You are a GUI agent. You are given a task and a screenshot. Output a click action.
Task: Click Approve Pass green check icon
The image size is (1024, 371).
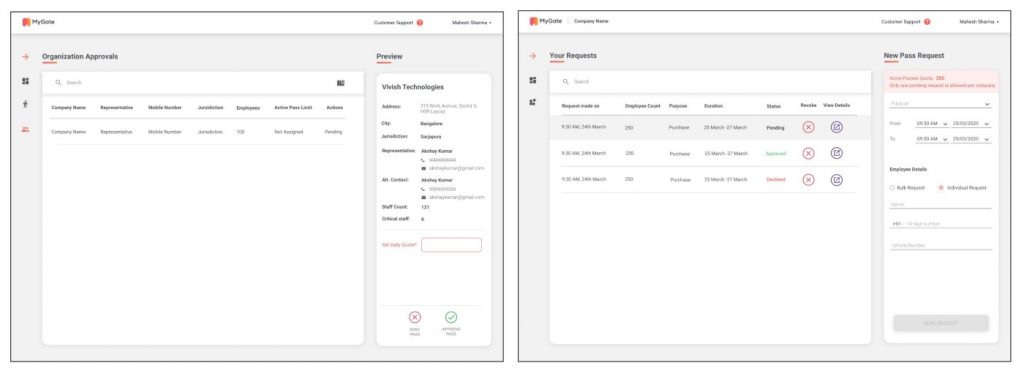coord(451,317)
